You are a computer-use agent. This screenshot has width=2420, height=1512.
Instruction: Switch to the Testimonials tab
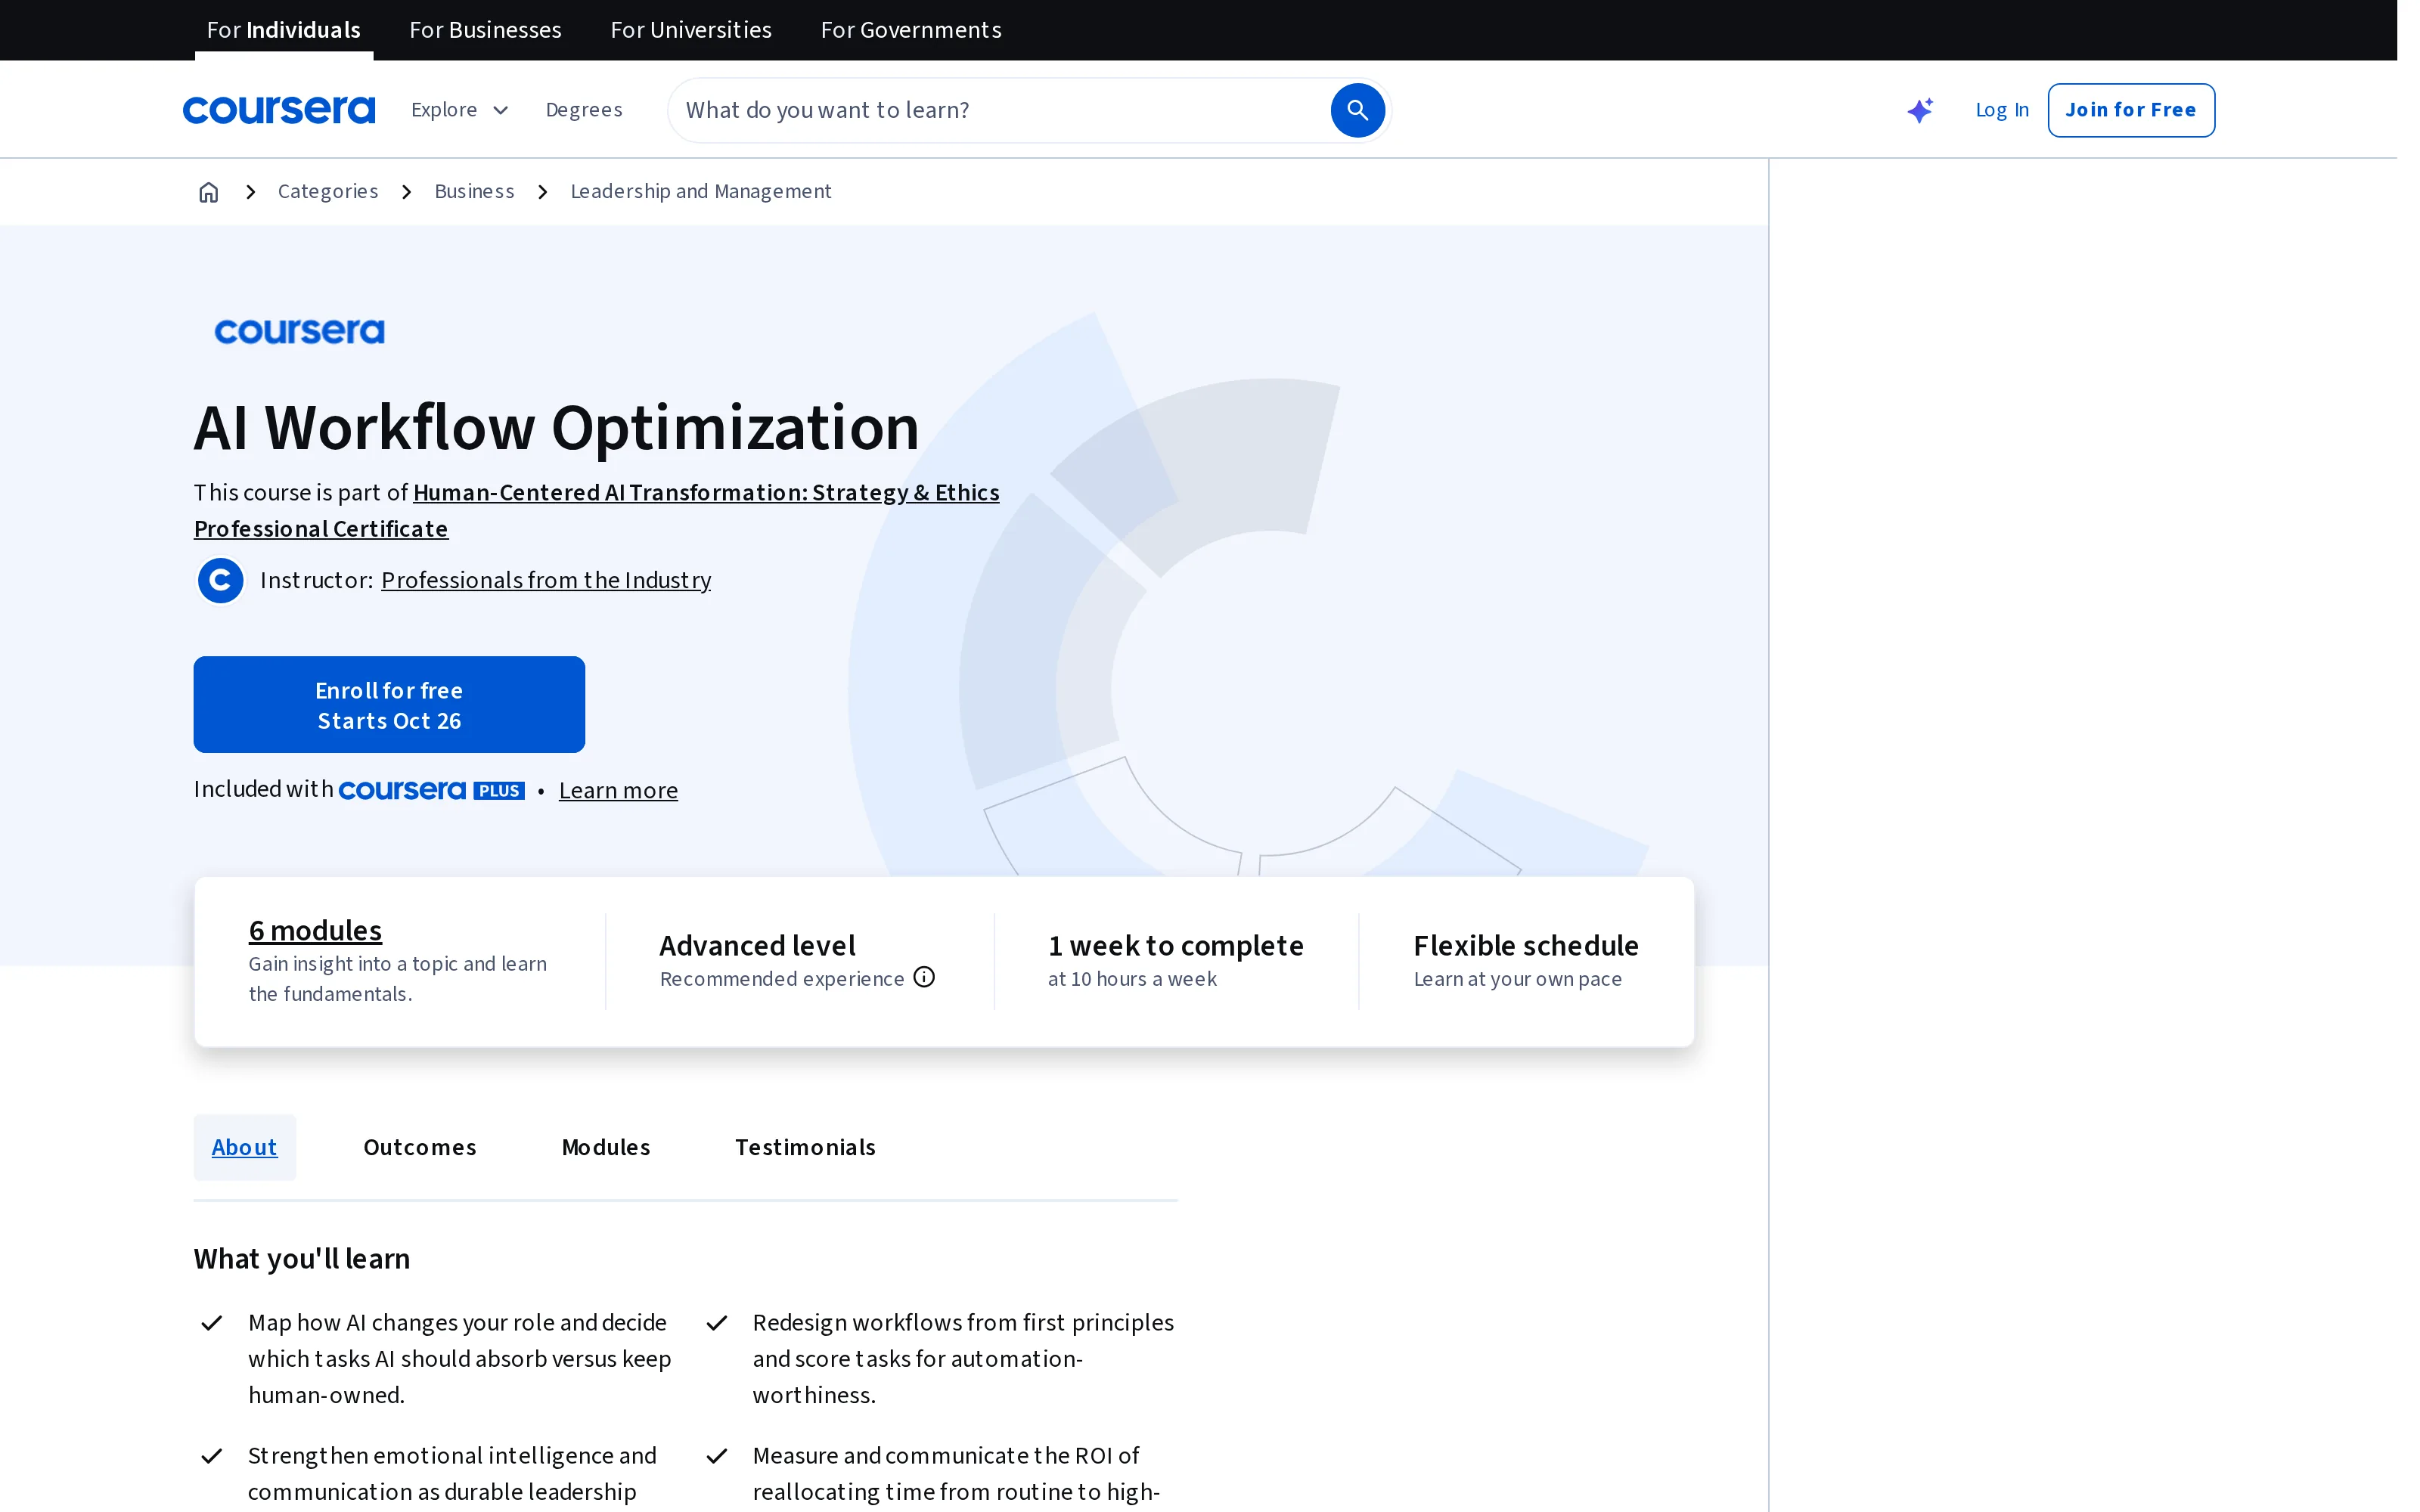tap(805, 1147)
